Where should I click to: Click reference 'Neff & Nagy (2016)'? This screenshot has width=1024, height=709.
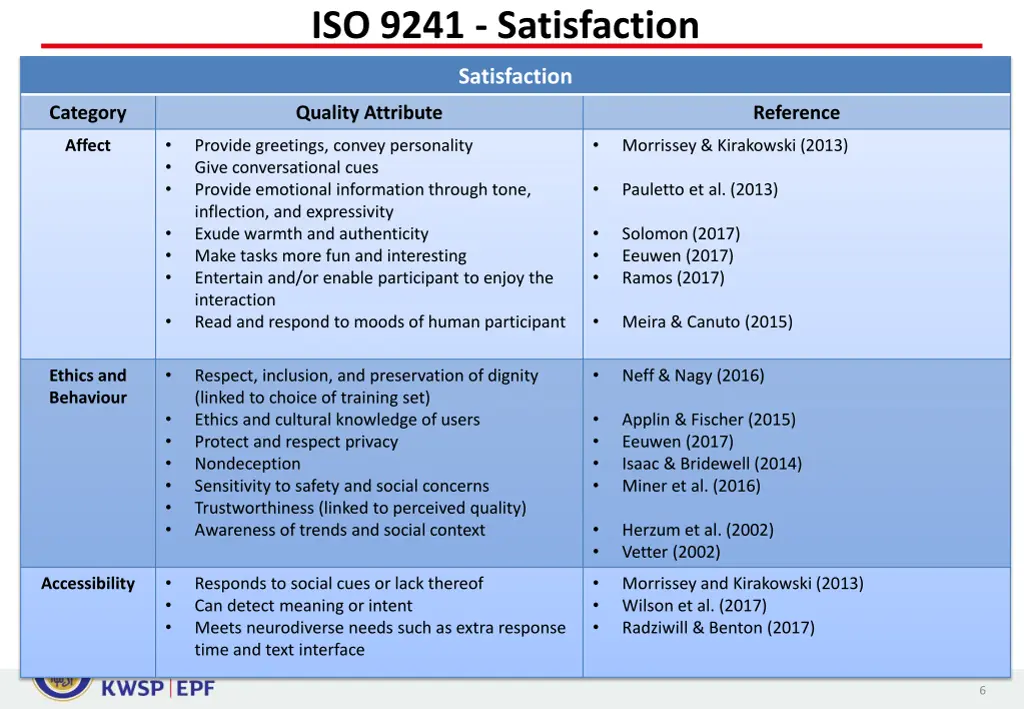click(x=692, y=375)
